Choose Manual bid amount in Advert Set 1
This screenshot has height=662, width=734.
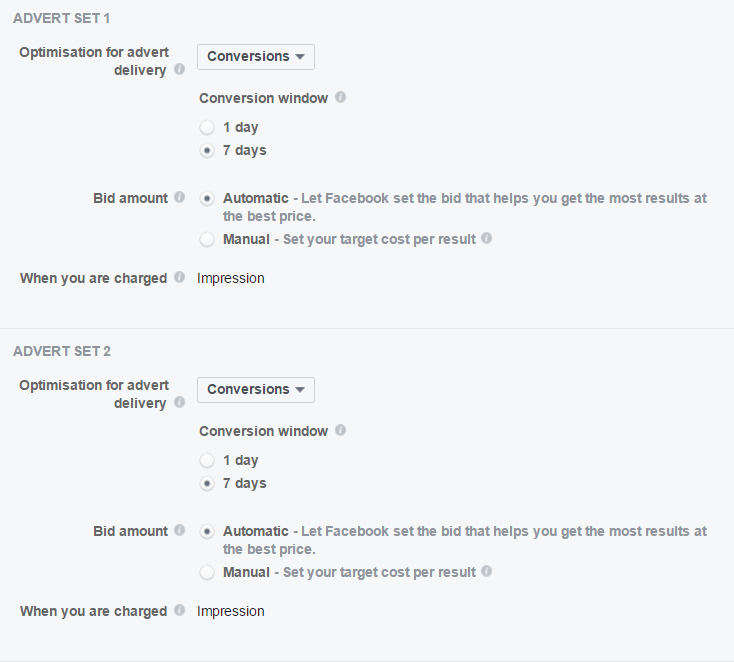tap(207, 239)
